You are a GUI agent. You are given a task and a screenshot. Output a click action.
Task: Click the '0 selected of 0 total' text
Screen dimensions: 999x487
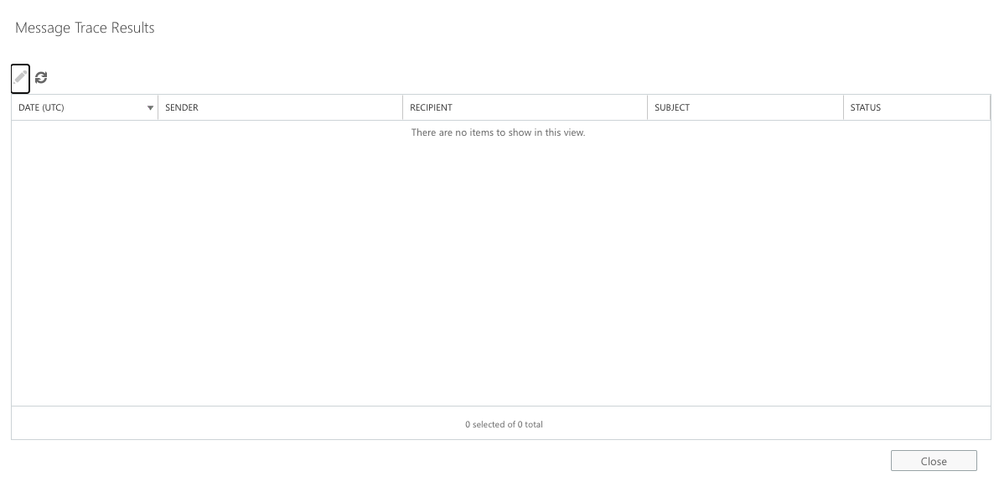[x=504, y=424]
